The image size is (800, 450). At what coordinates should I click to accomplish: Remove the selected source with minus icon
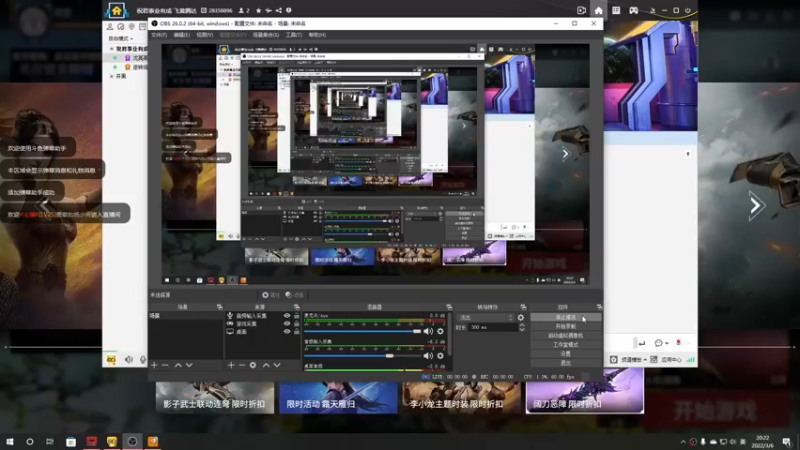click(242, 365)
